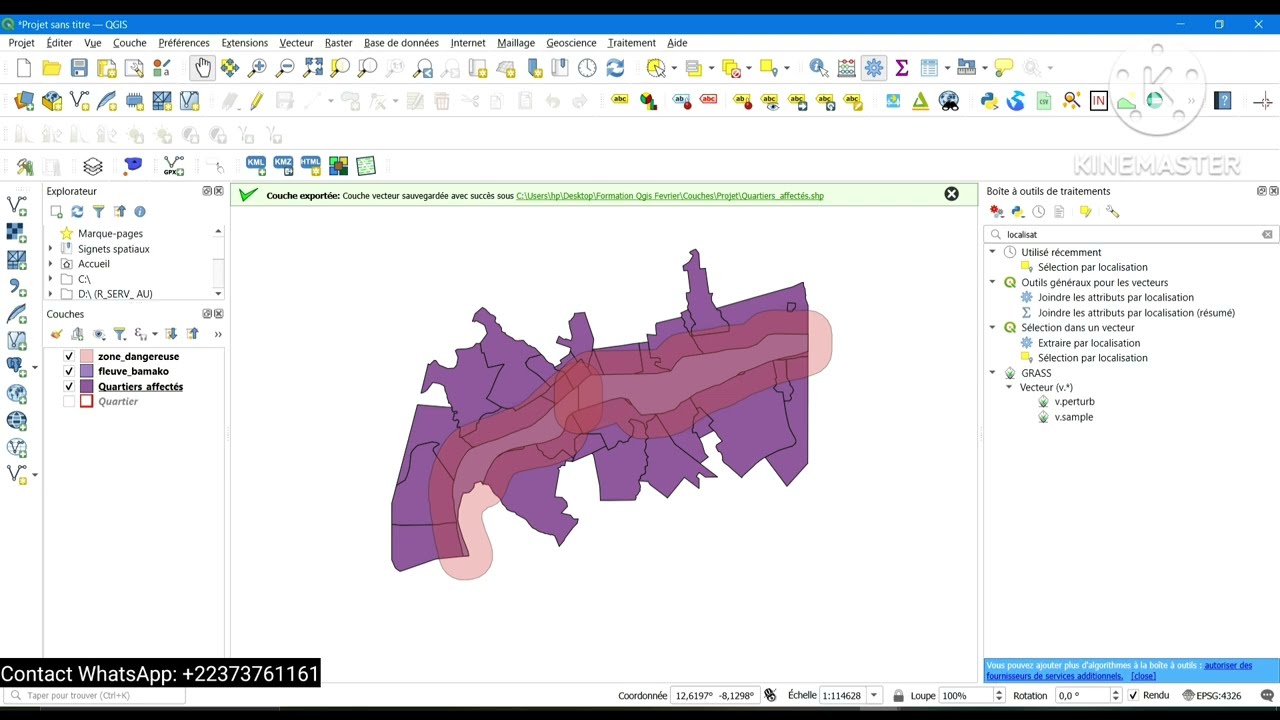This screenshot has height=720, width=1280.
Task: Open the Vecteur menu
Action: point(296,43)
